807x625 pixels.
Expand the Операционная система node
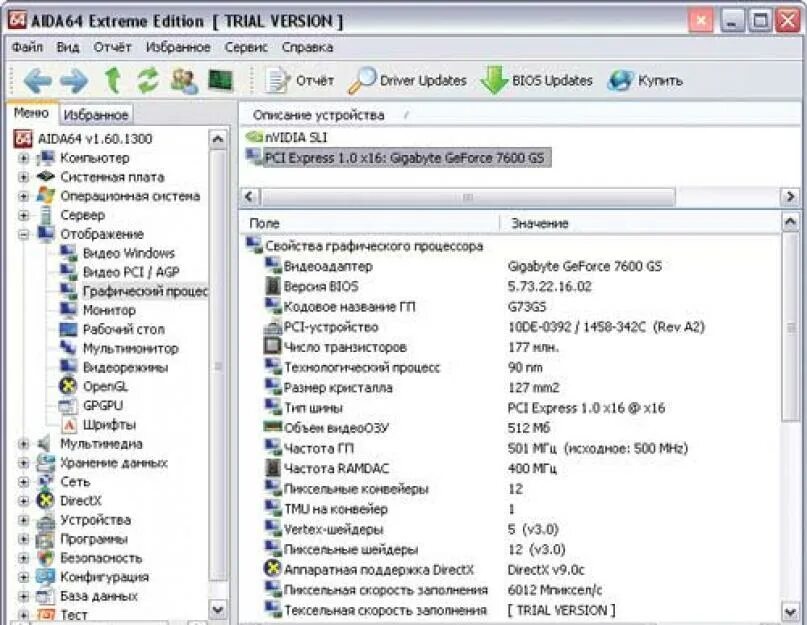point(23,196)
